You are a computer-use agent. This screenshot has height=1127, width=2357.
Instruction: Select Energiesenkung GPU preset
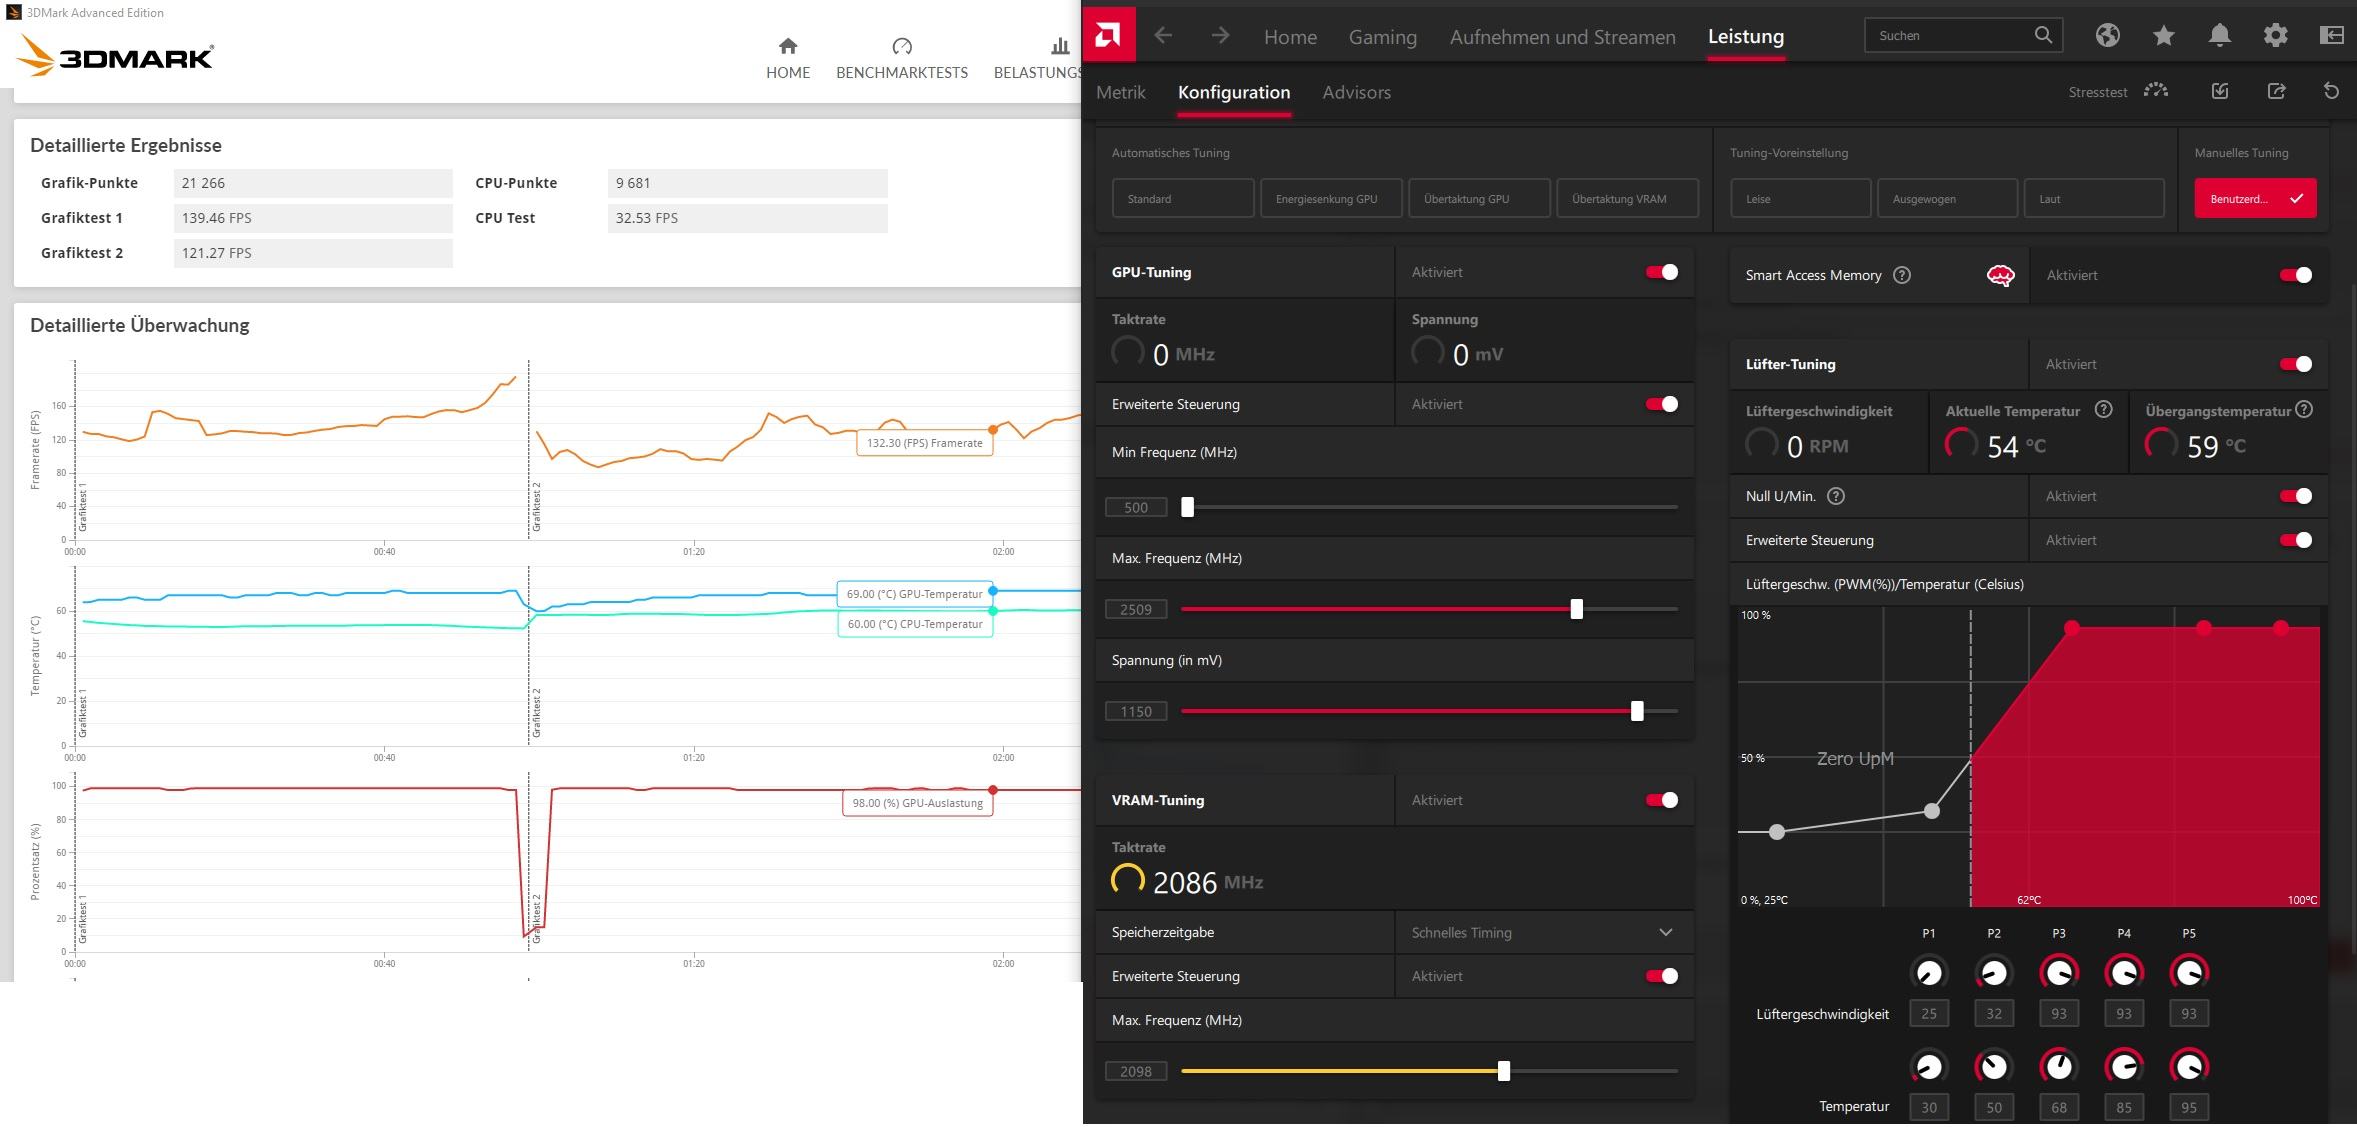(x=1331, y=198)
